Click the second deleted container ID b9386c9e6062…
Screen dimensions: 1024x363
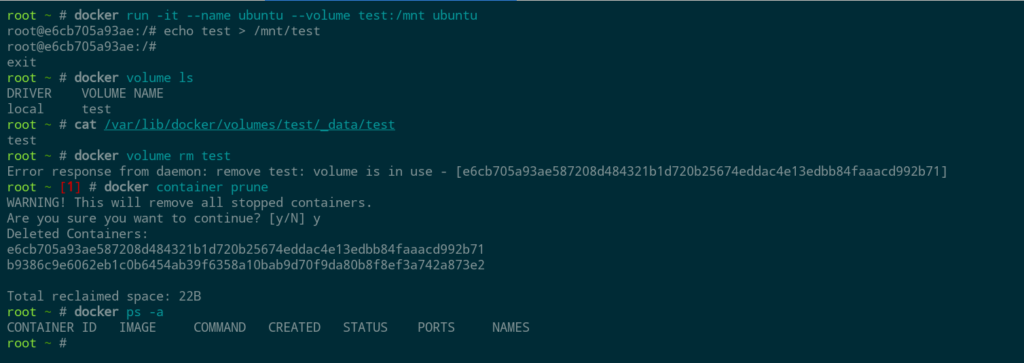[246, 265]
